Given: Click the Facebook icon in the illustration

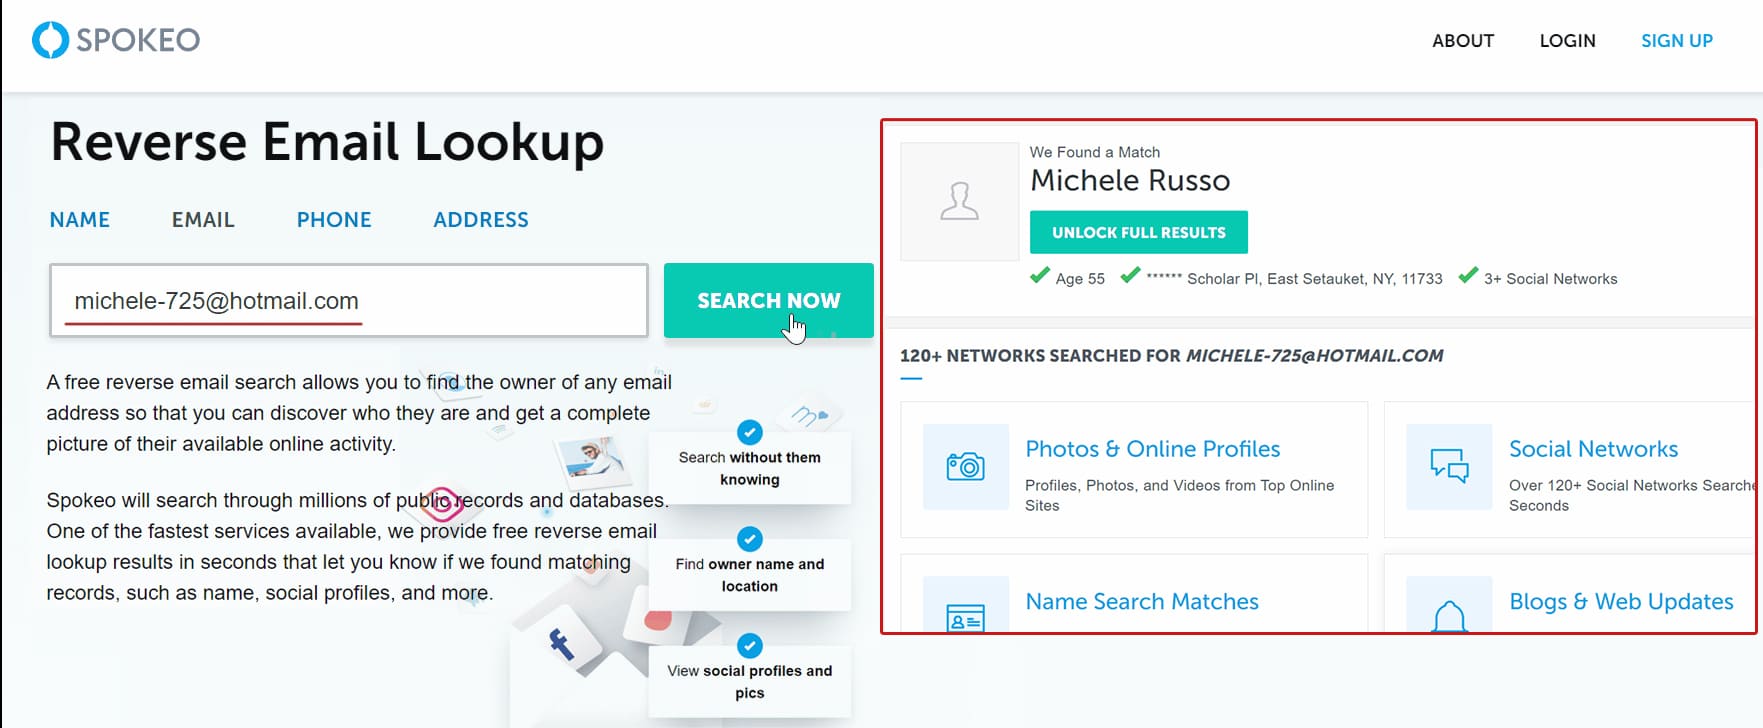Looking at the screenshot, I should 562,644.
